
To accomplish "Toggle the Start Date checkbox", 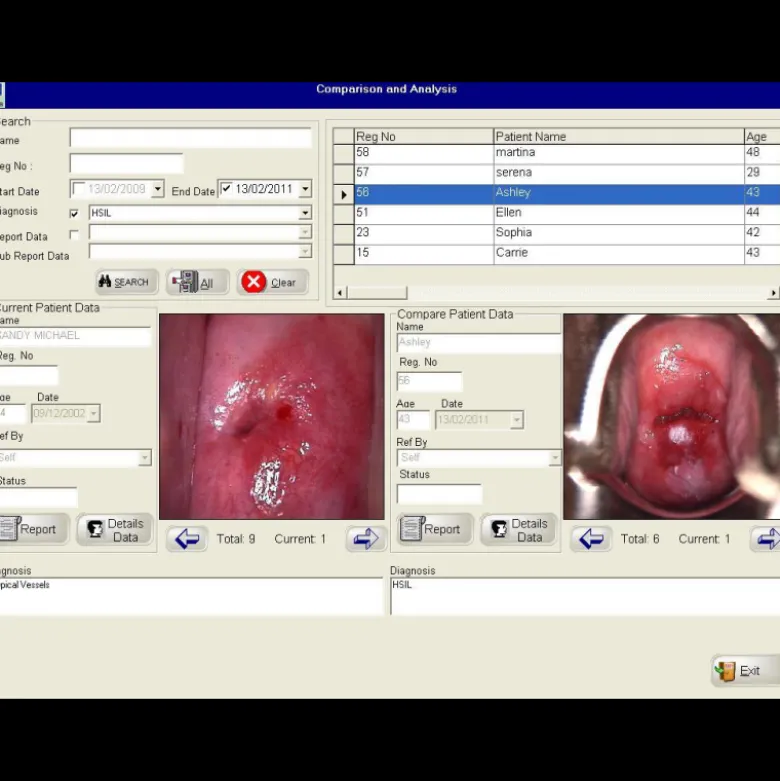I will click(x=79, y=189).
